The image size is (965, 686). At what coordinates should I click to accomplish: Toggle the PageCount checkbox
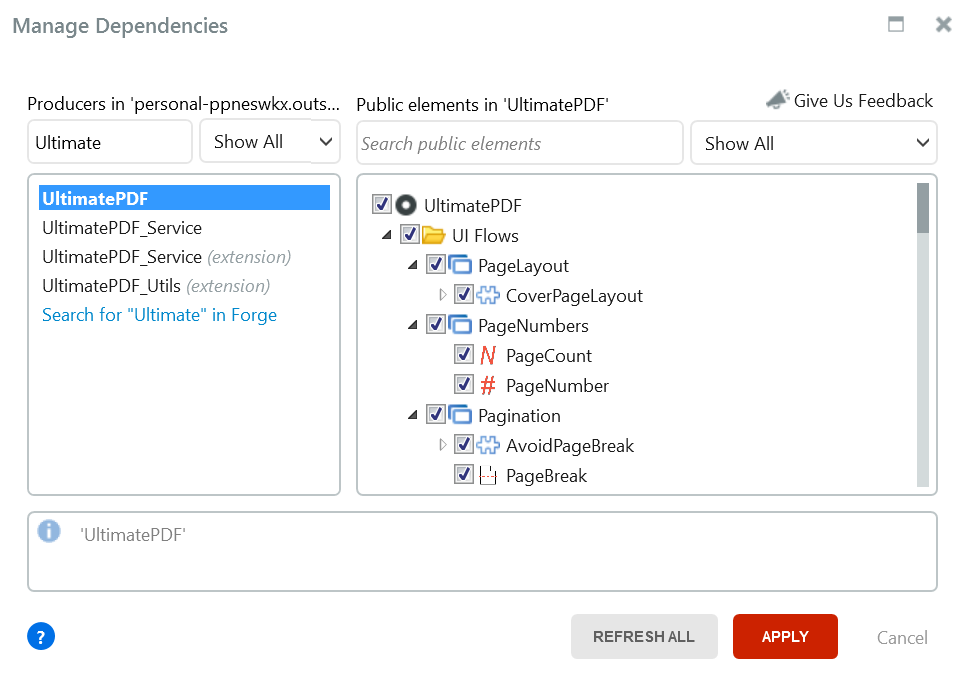click(464, 355)
